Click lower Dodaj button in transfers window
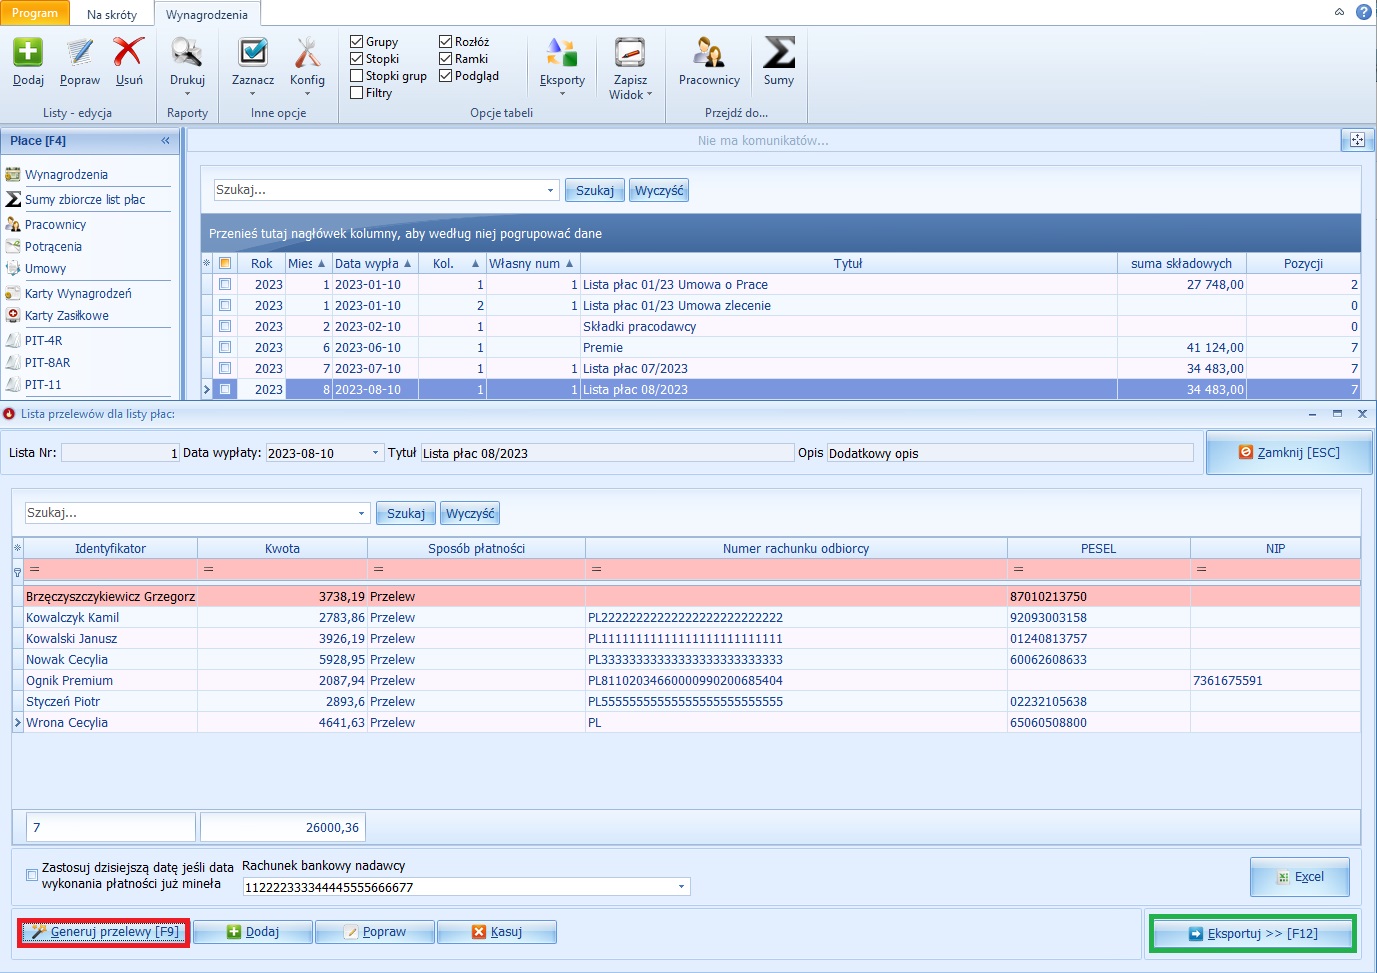 (253, 932)
